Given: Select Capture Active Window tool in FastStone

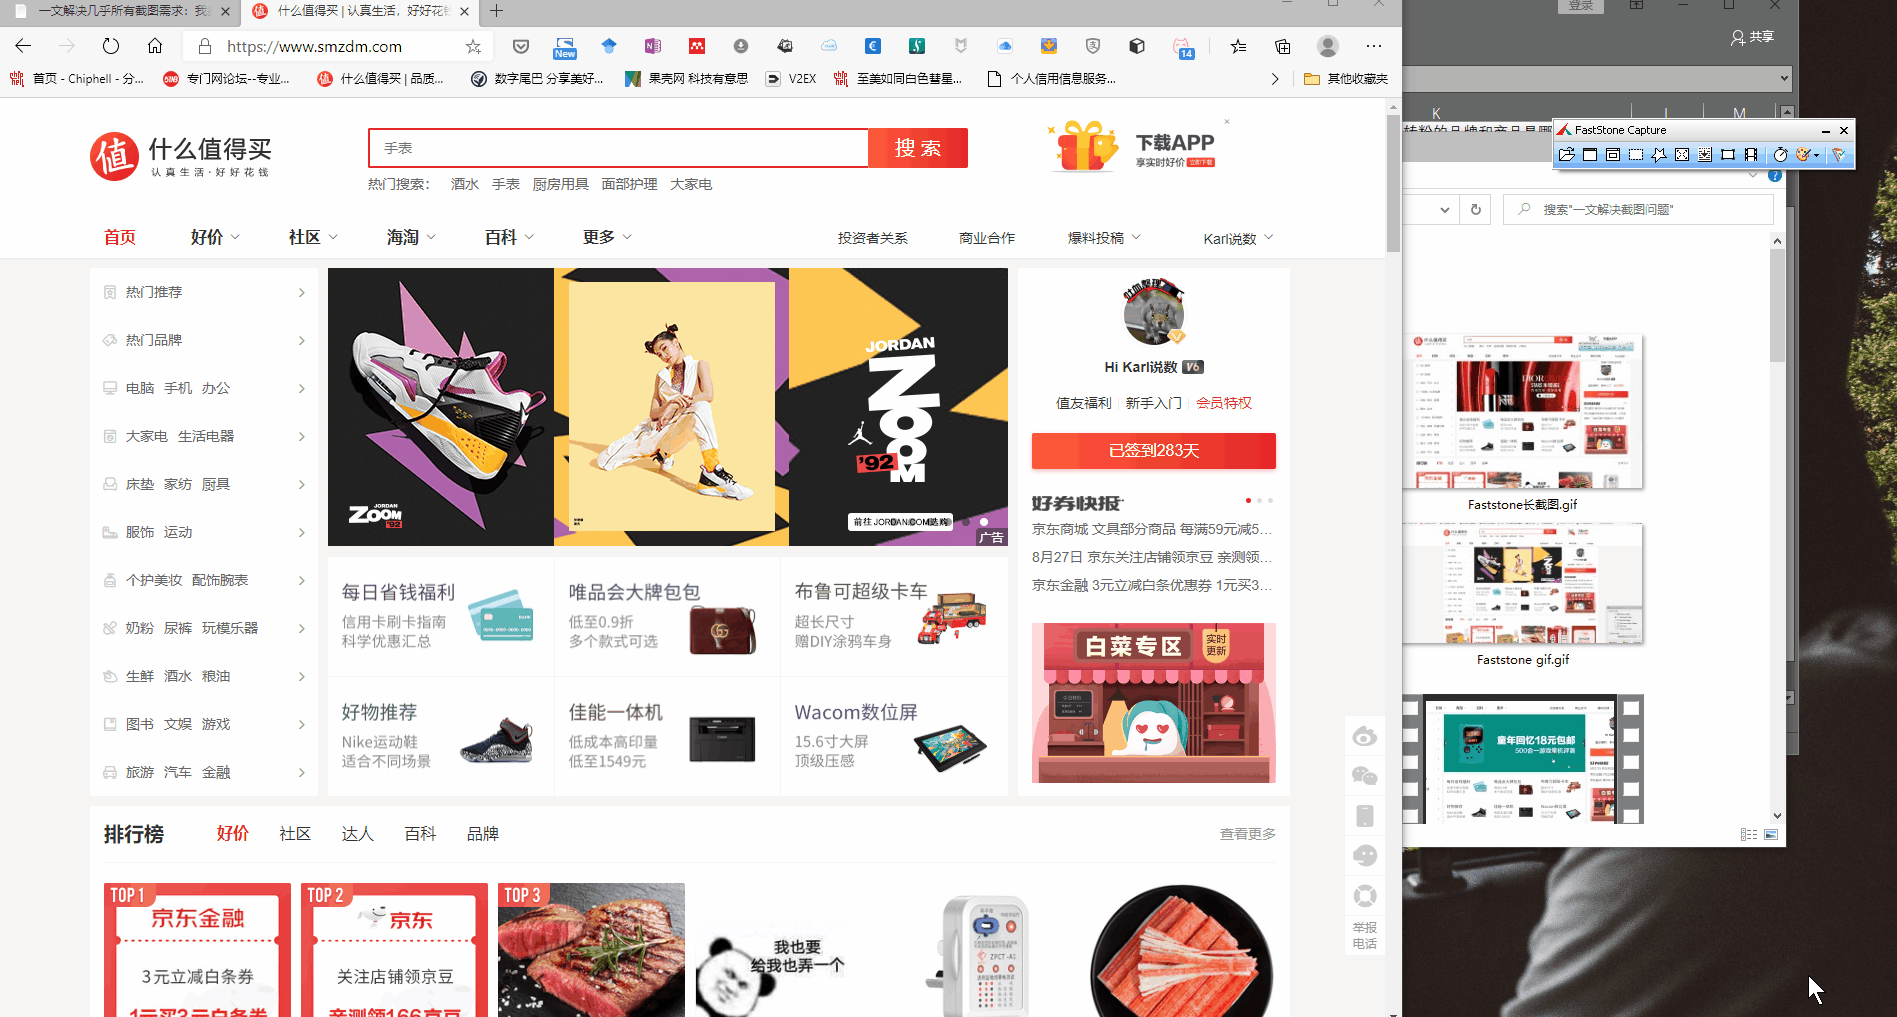Looking at the screenshot, I should click(x=1590, y=154).
